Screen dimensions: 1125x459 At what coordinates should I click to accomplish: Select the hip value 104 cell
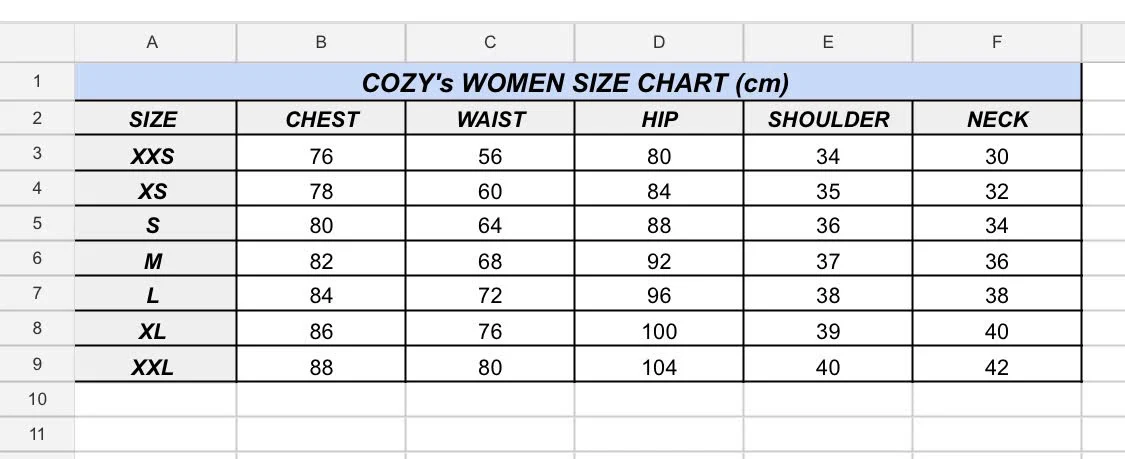(x=659, y=367)
